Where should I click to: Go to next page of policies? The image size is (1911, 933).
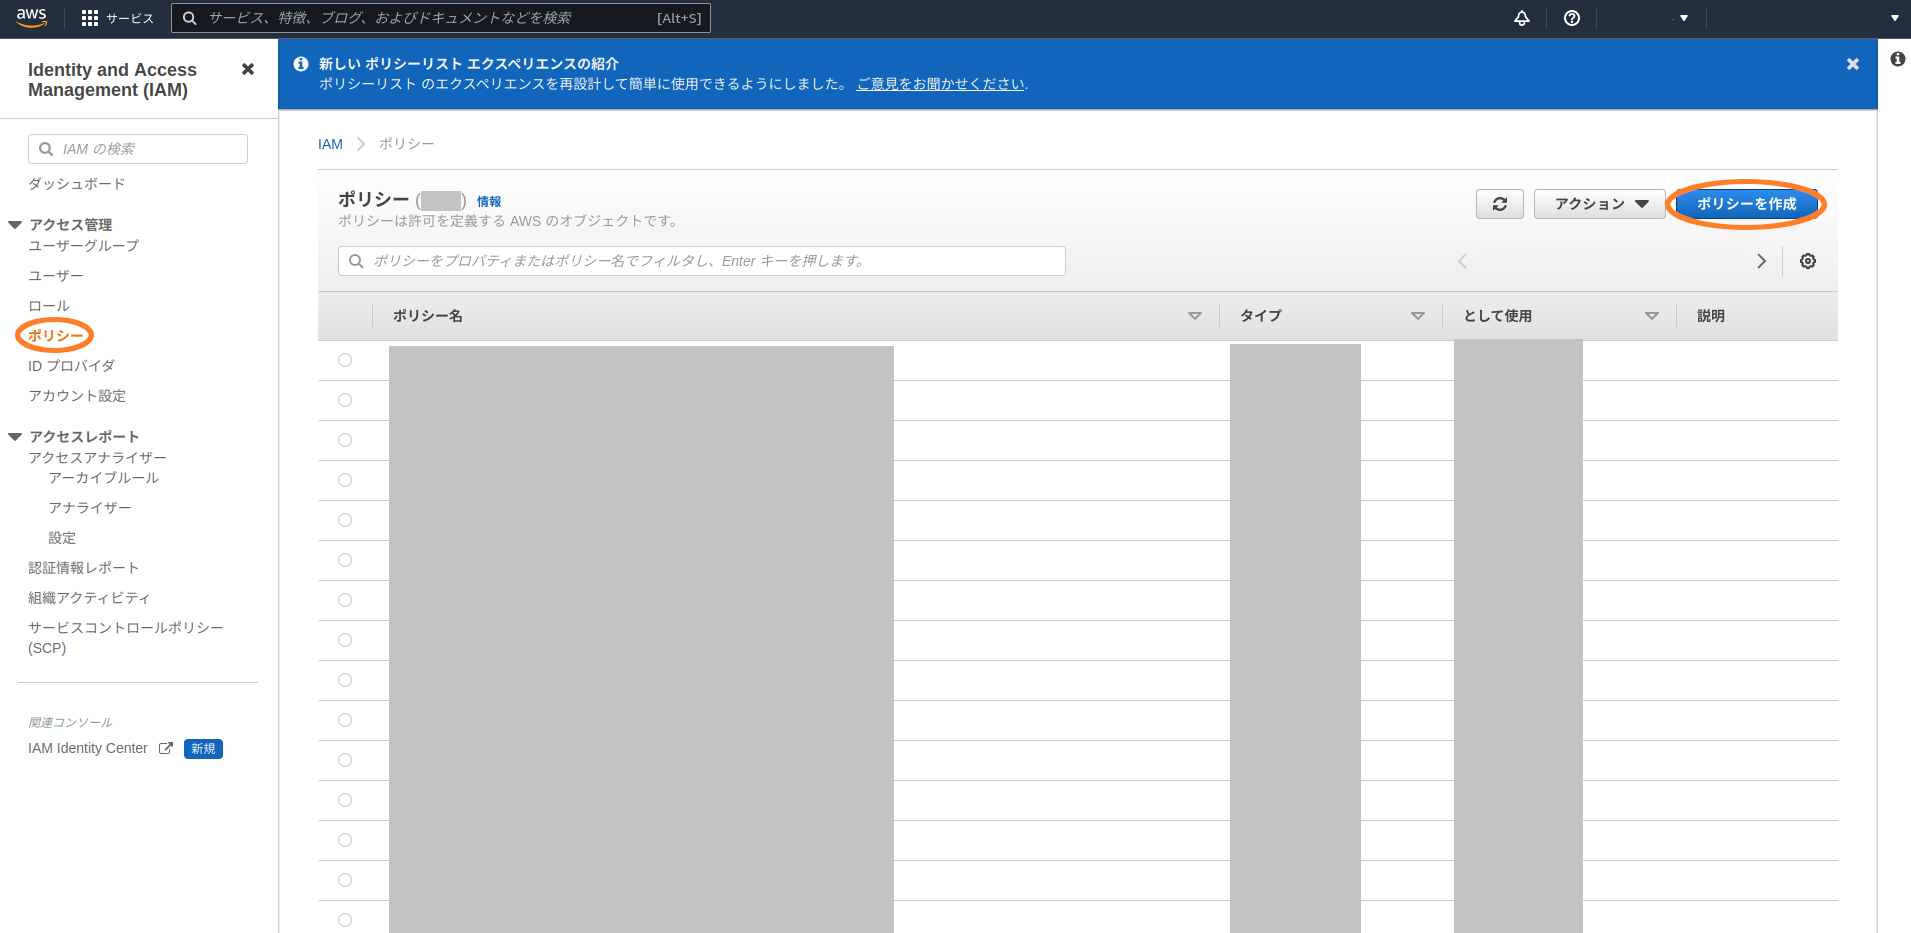click(x=1761, y=261)
